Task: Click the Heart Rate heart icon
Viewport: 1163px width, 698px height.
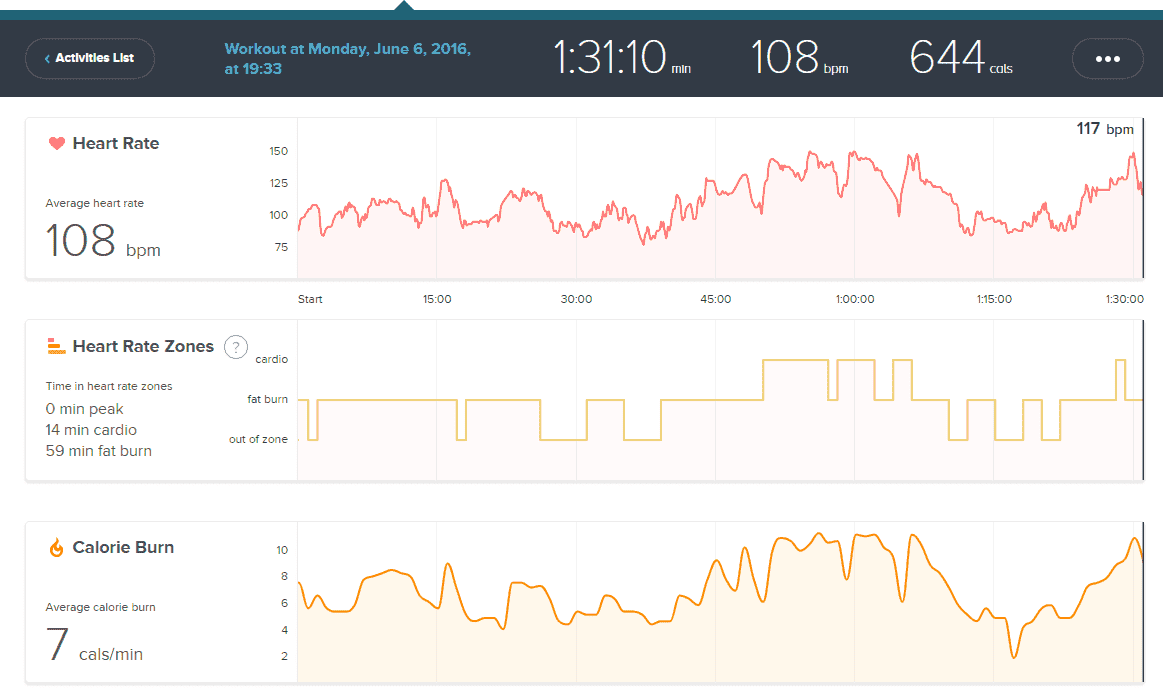Action: pyautogui.click(x=56, y=144)
